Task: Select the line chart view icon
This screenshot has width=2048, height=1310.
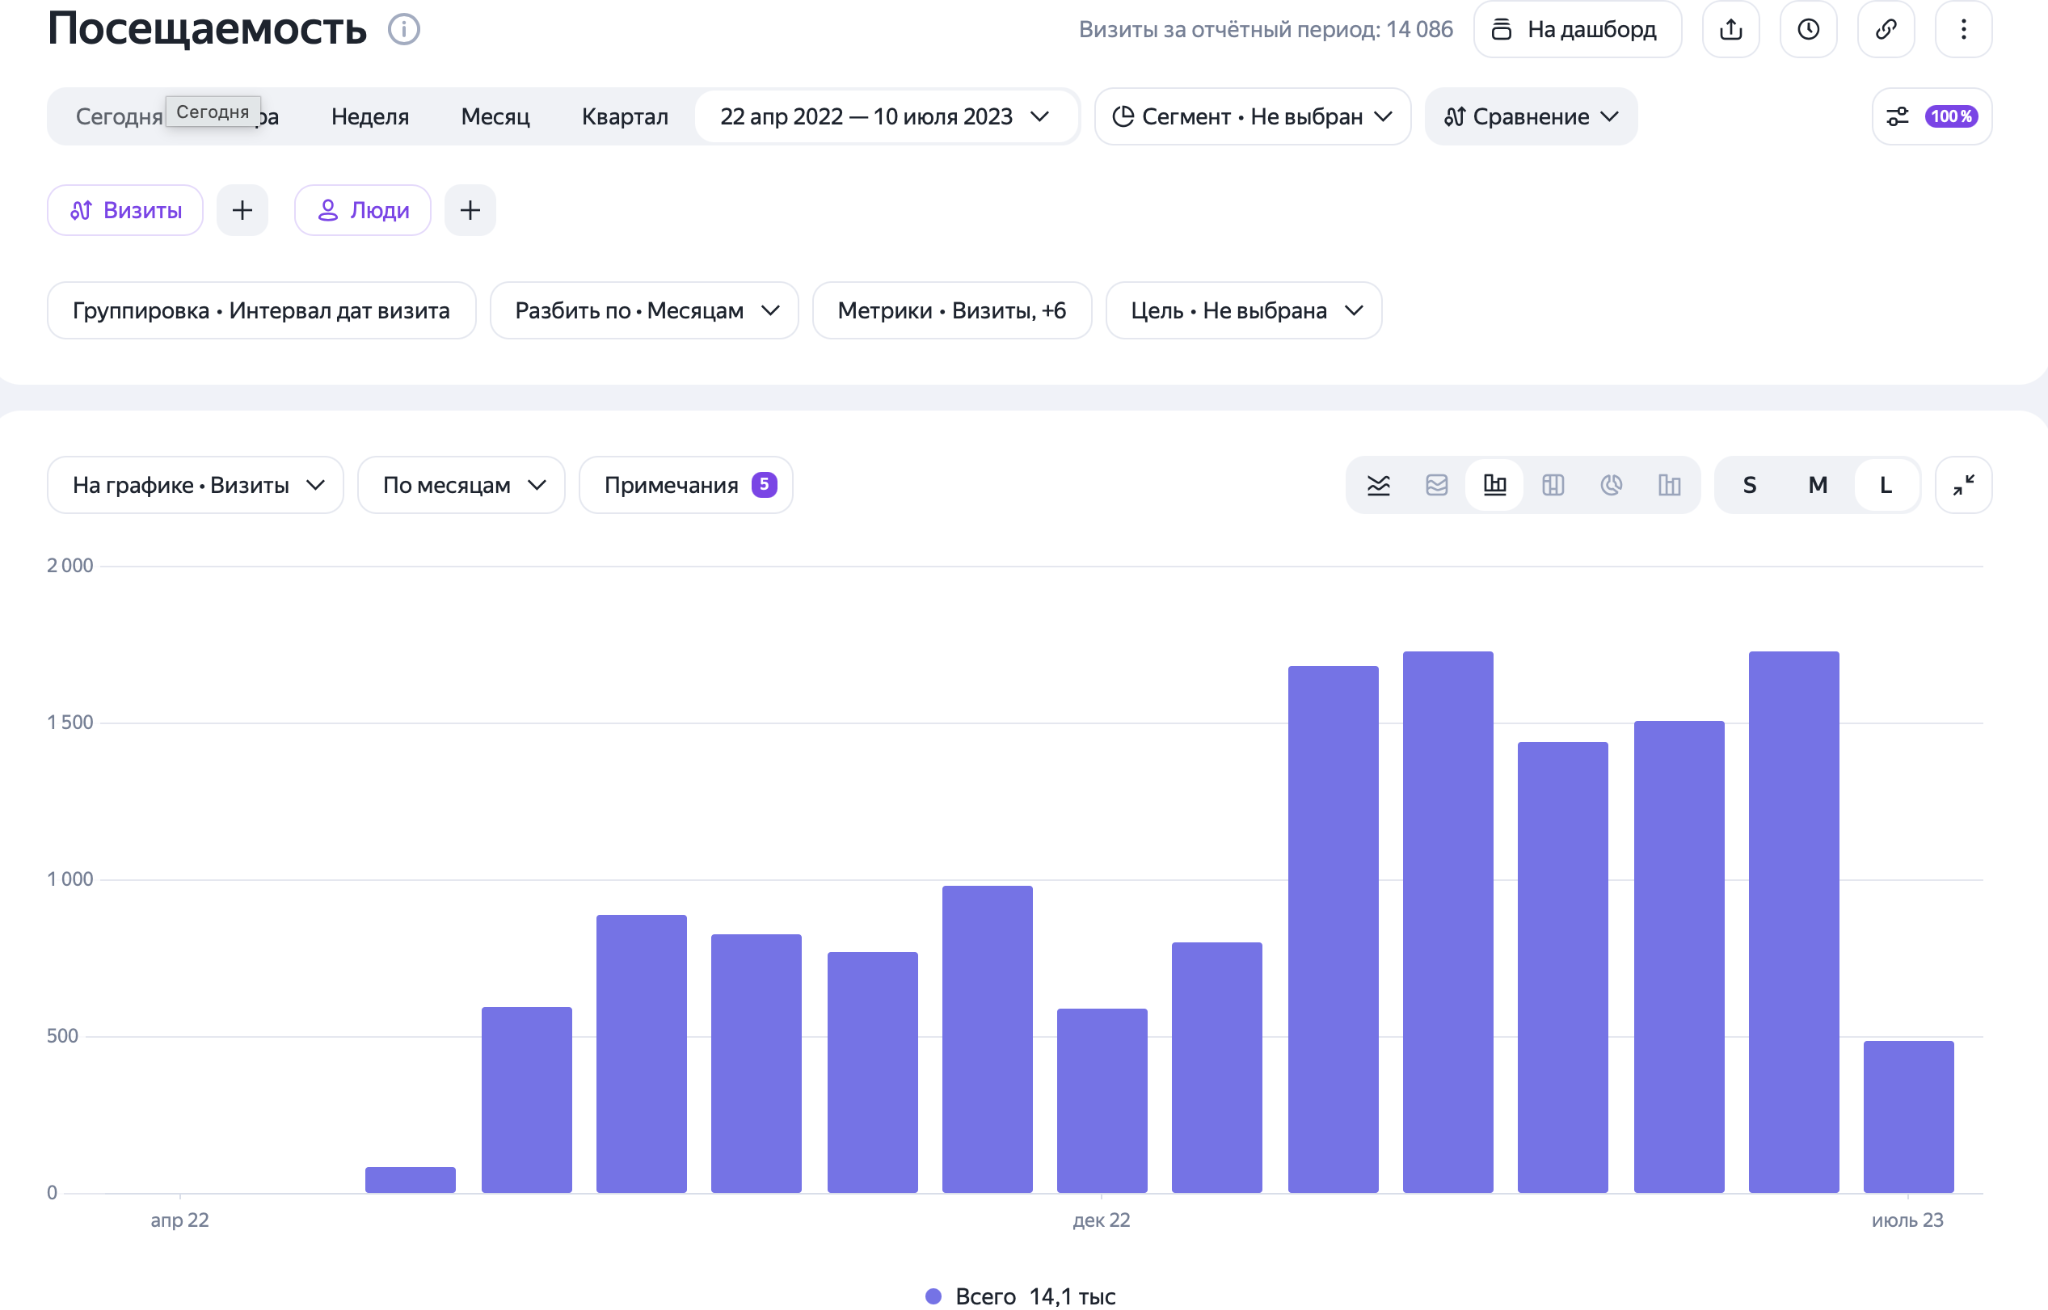Action: click(x=1379, y=485)
